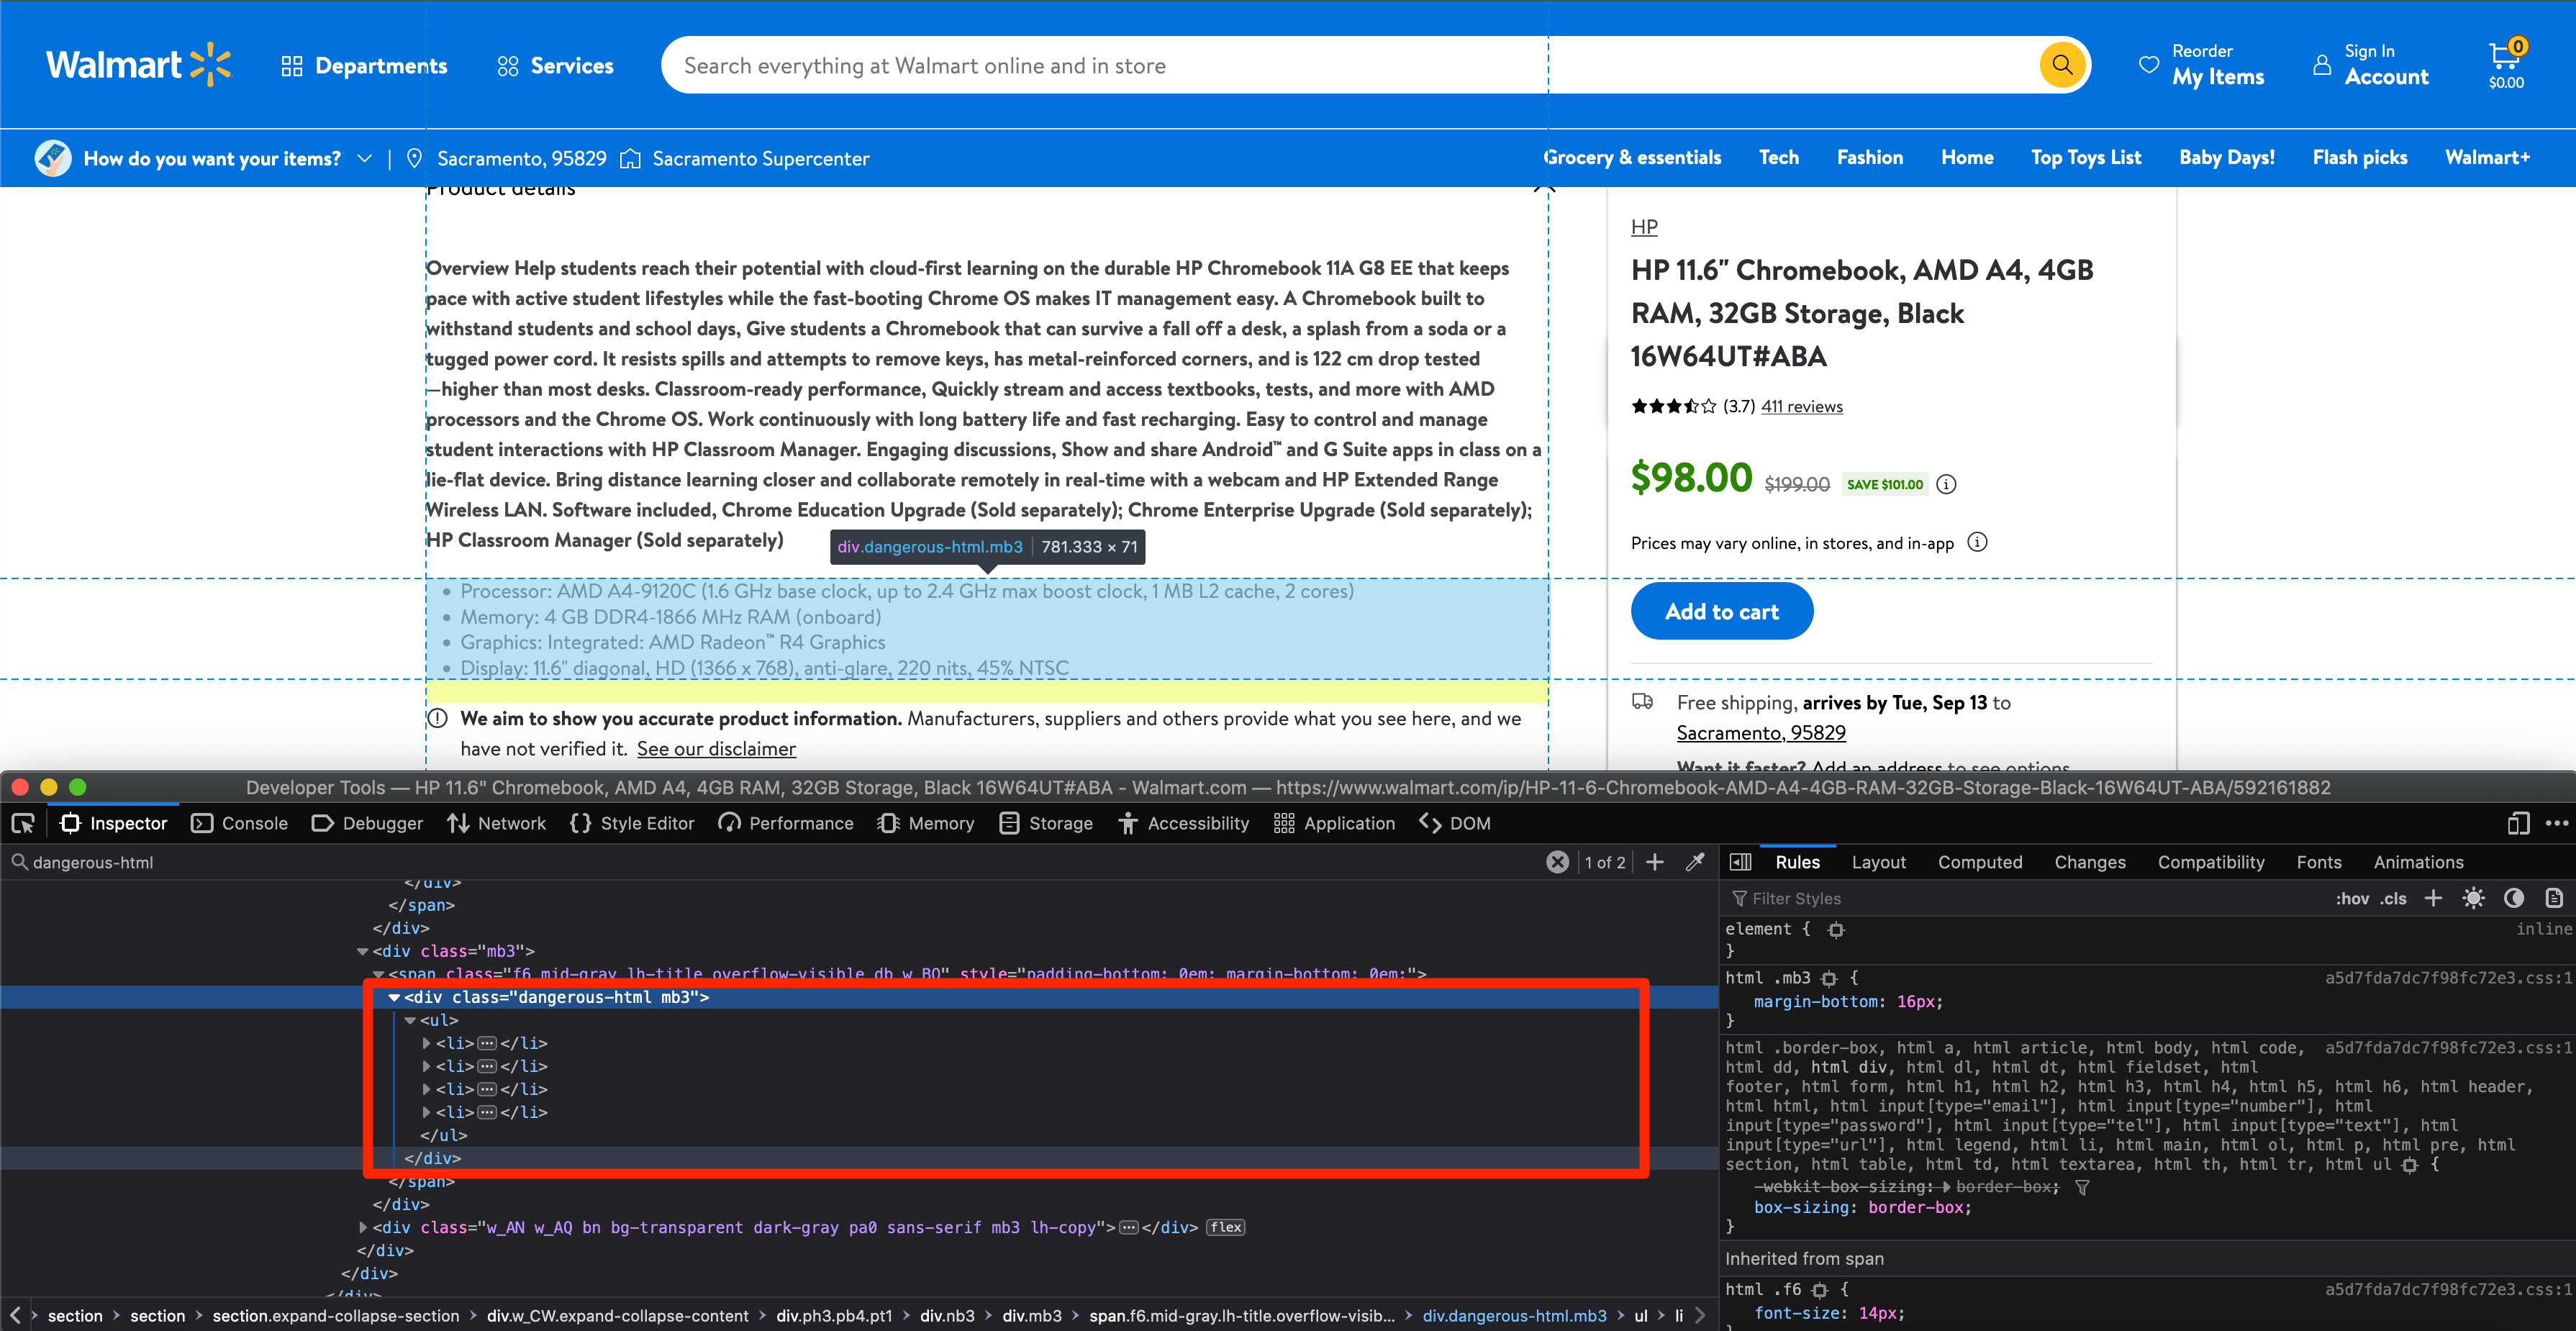Screen dimensions: 2576x1331
Task: Toggle the .cls classes panel
Action: pyautogui.click(x=2393, y=898)
